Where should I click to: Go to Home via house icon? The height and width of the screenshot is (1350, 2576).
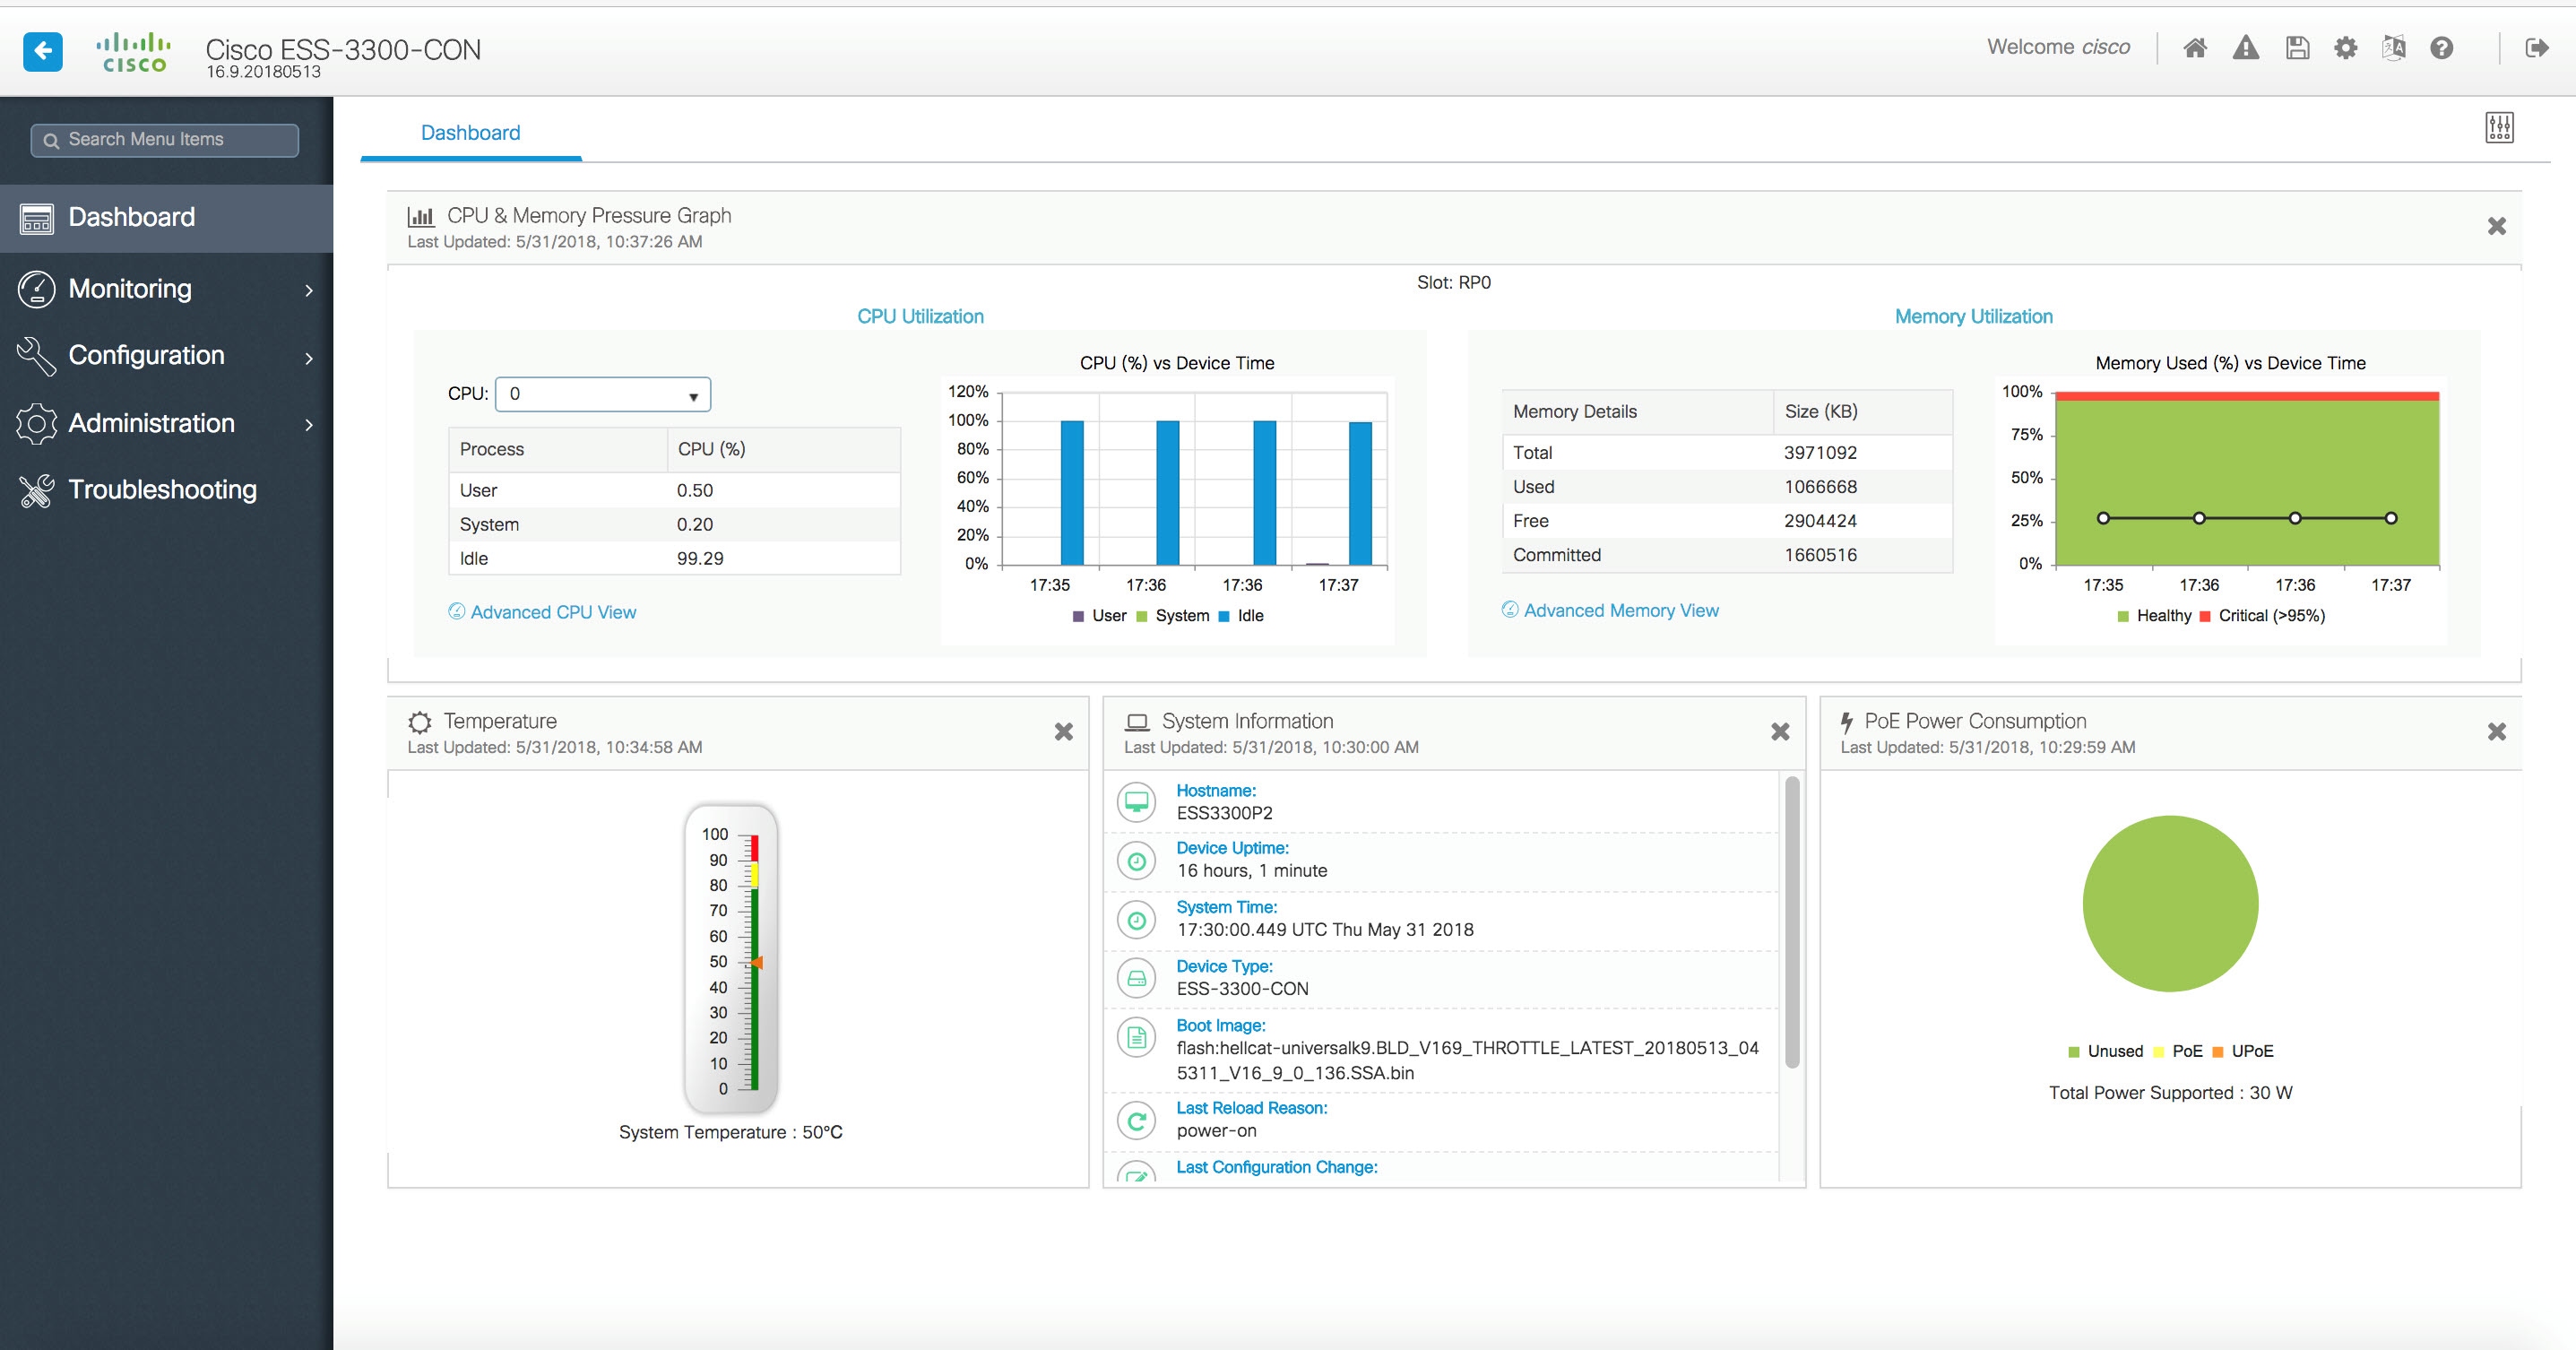point(2195,47)
